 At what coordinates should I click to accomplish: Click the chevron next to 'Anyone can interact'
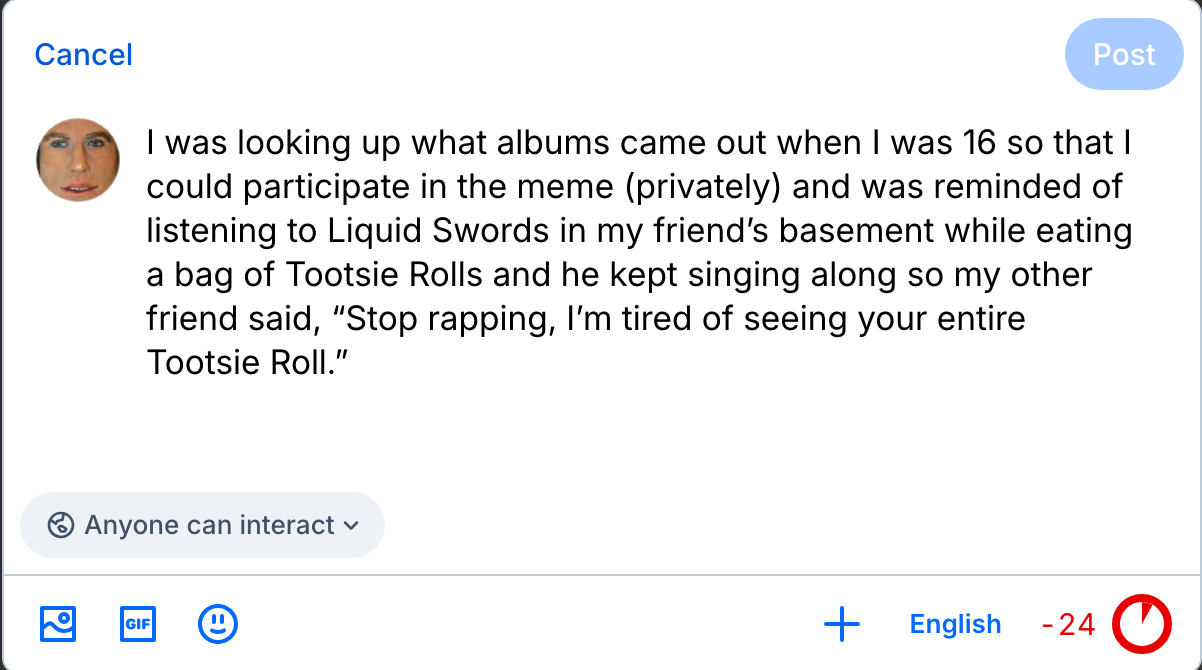351,525
